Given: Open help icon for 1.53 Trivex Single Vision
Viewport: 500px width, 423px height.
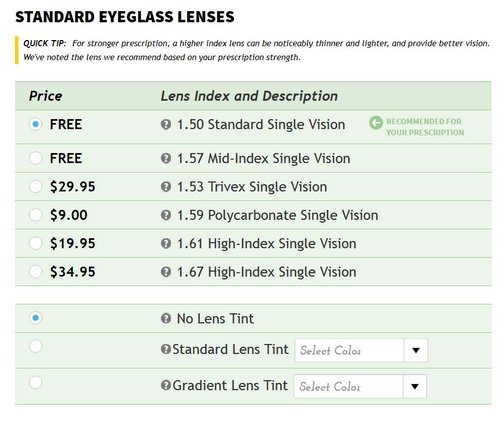Looking at the screenshot, I should pos(166,187).
